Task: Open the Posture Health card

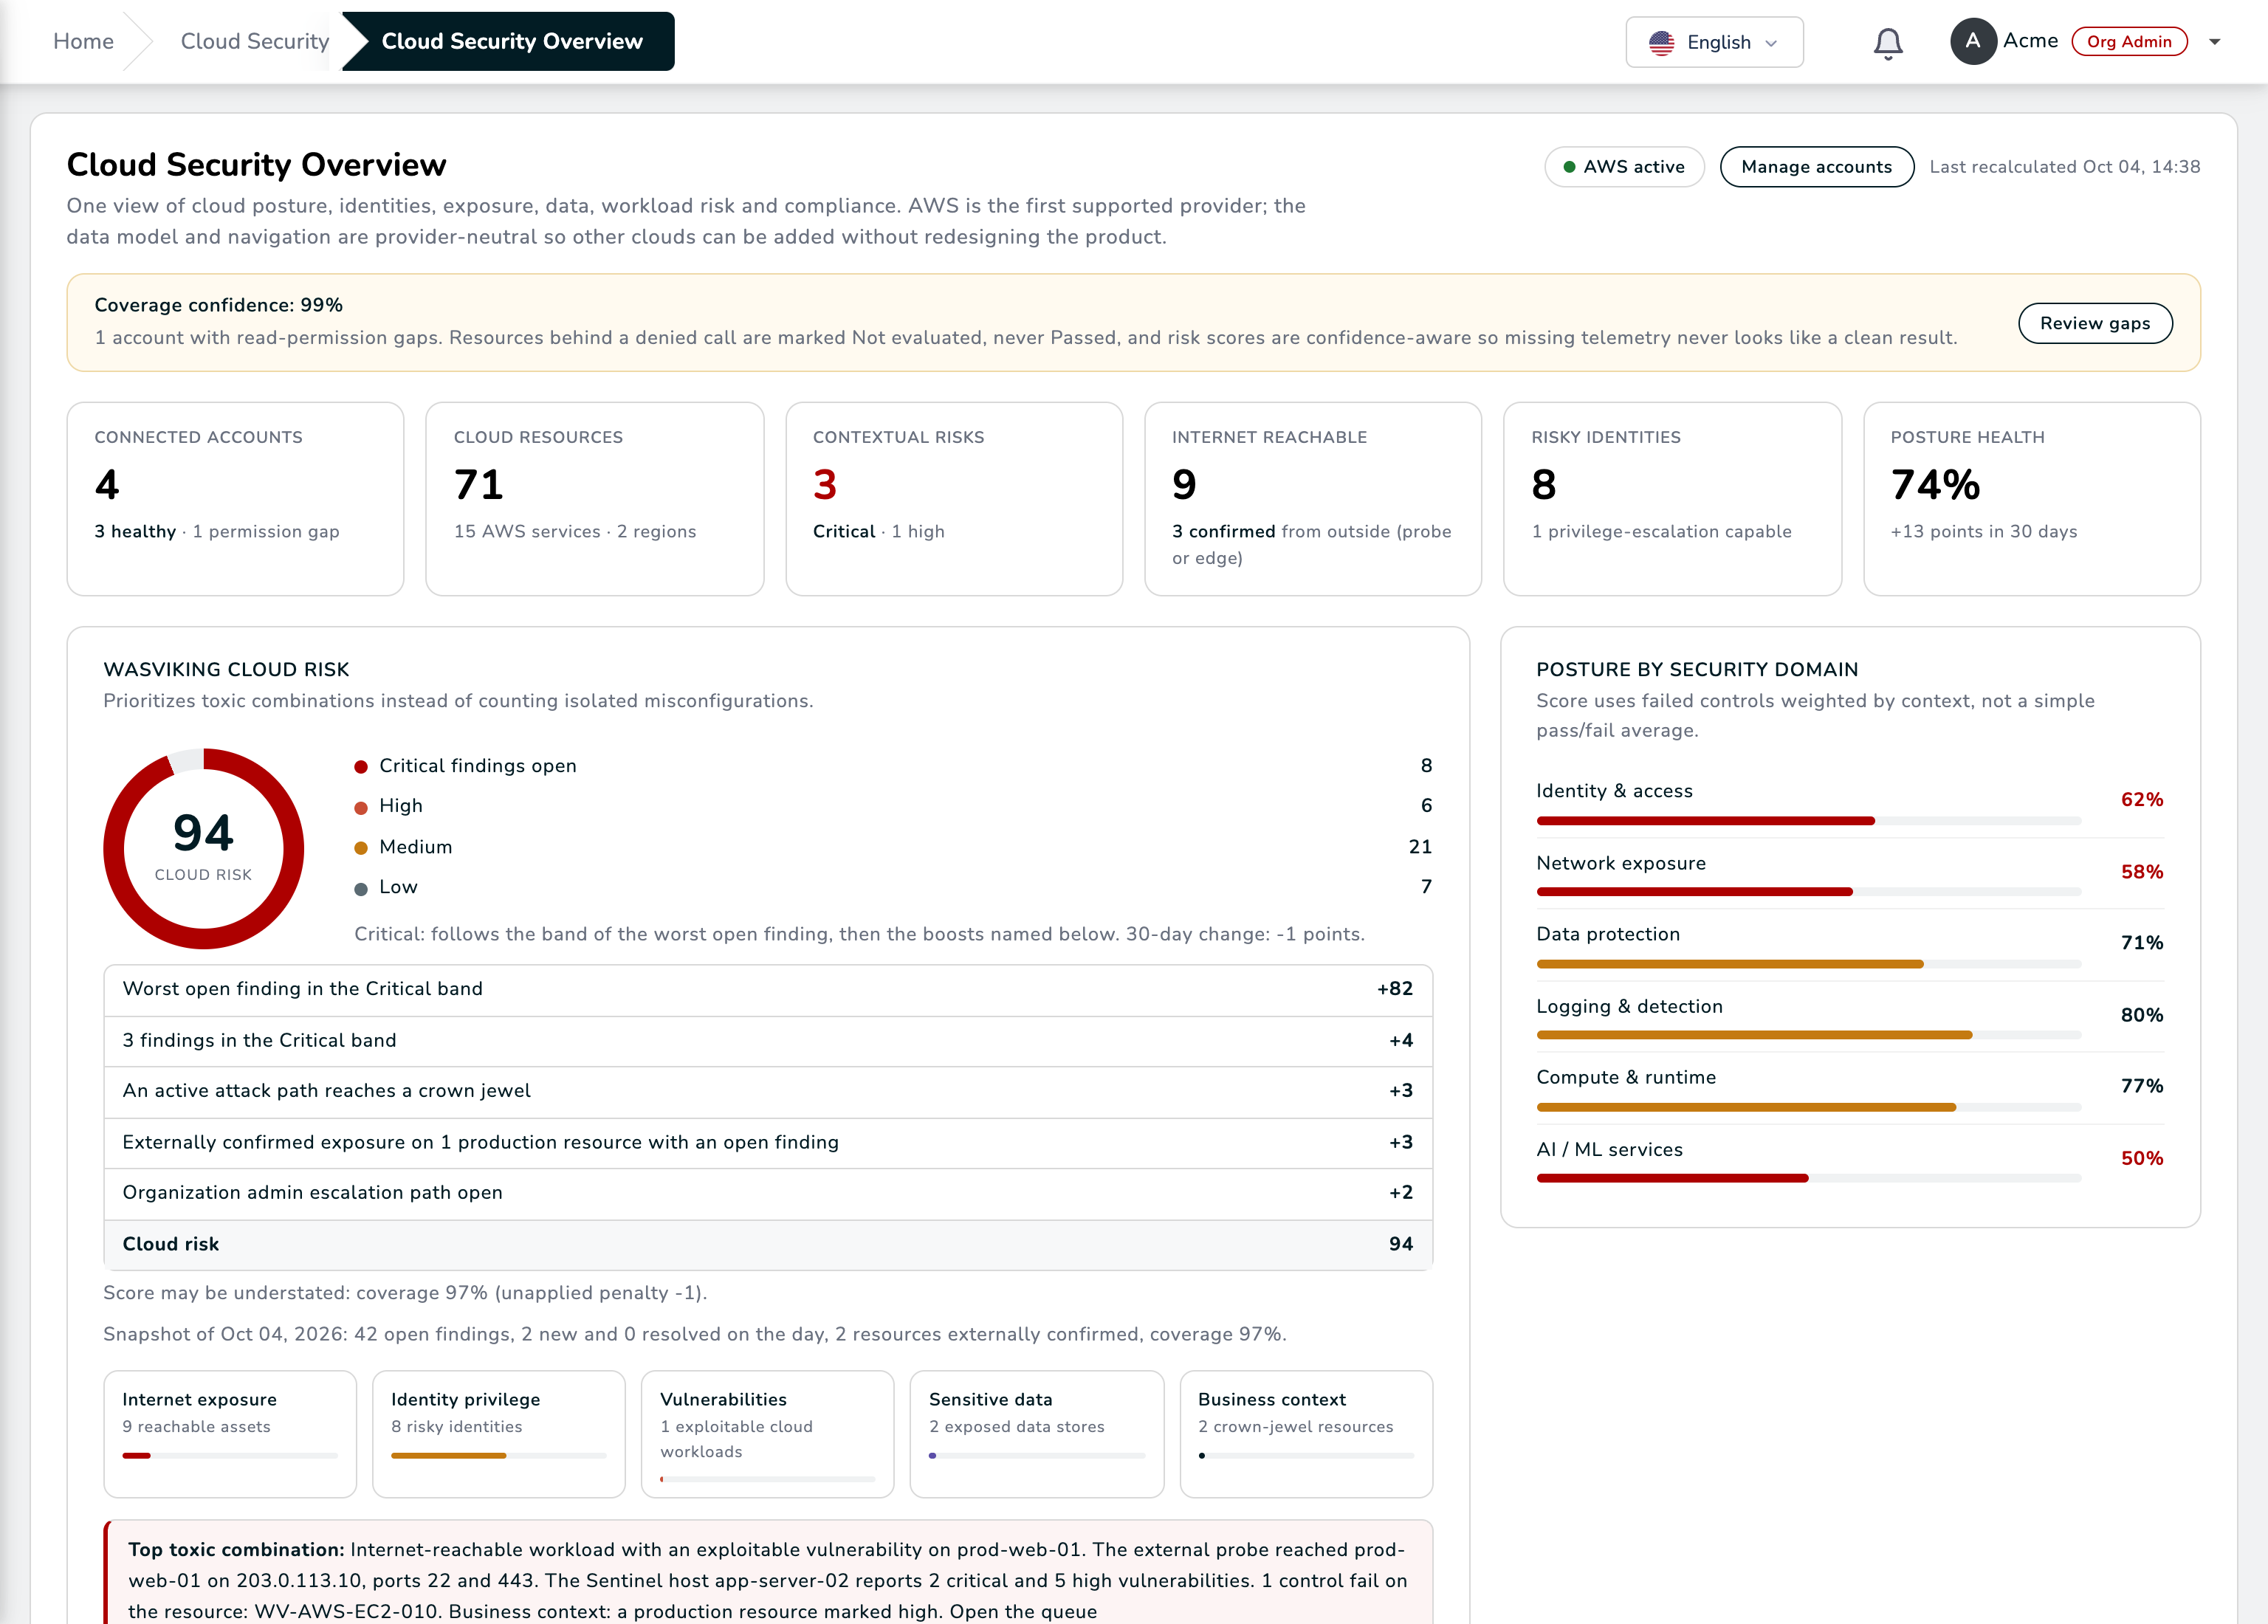Action: 2031,499
